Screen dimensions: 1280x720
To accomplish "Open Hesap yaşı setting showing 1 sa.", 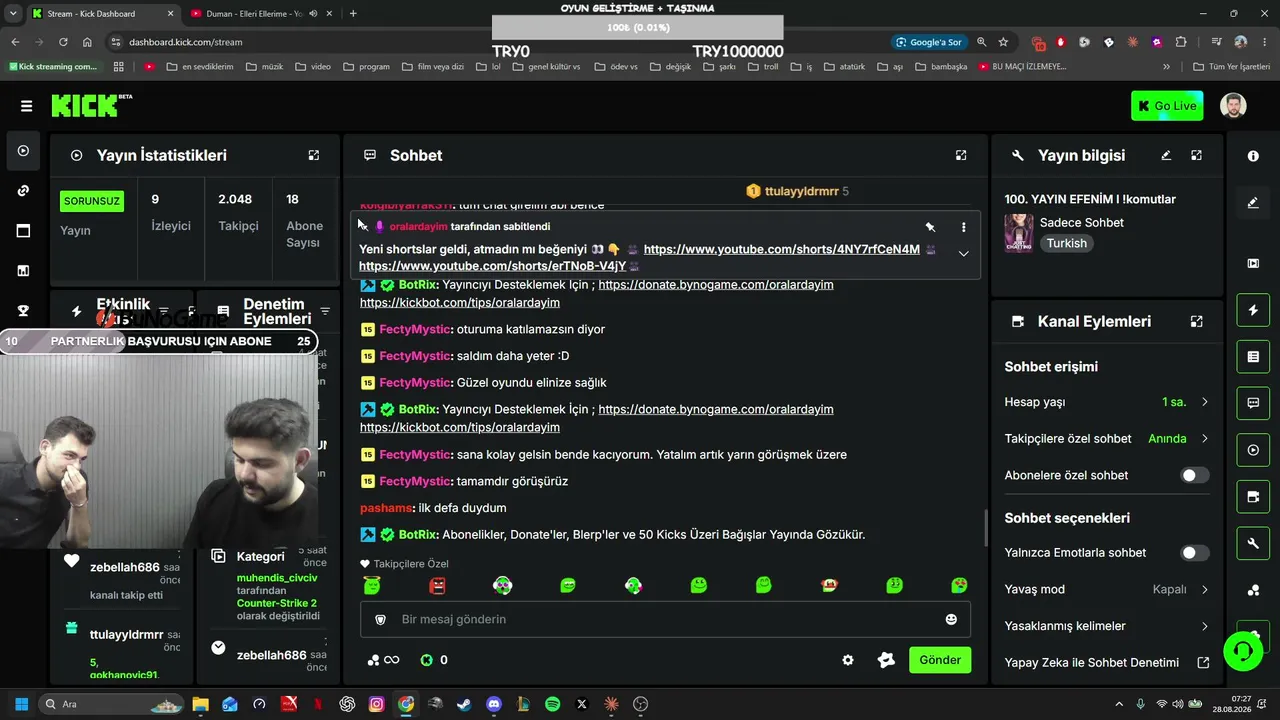I will (x=1107, y=402).
